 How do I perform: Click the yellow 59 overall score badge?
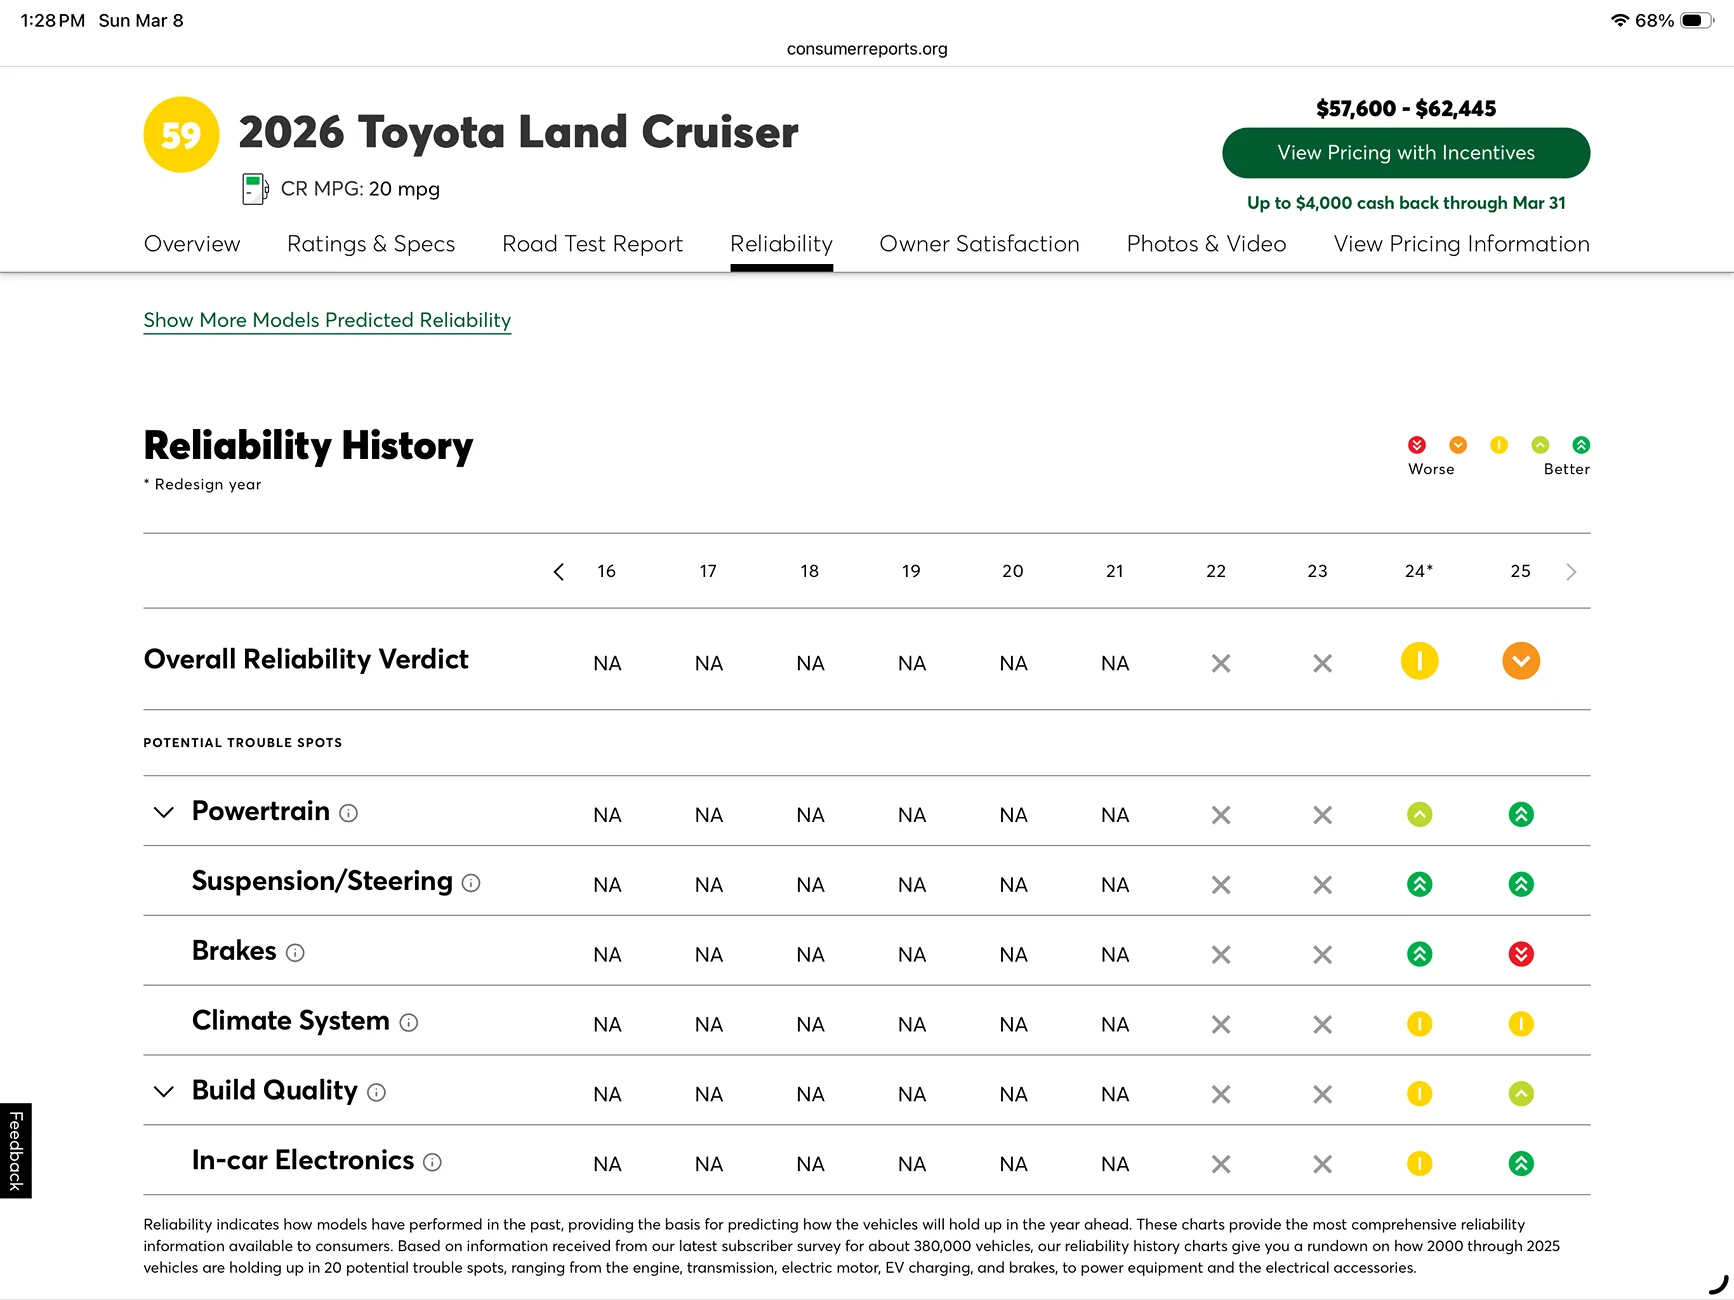[181, 135]
